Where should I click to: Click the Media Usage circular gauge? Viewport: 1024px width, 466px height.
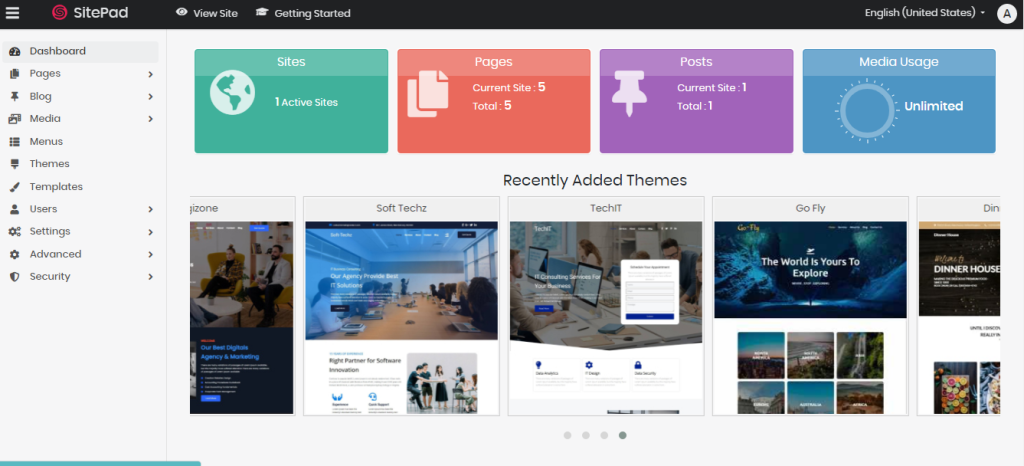[866, 110]
